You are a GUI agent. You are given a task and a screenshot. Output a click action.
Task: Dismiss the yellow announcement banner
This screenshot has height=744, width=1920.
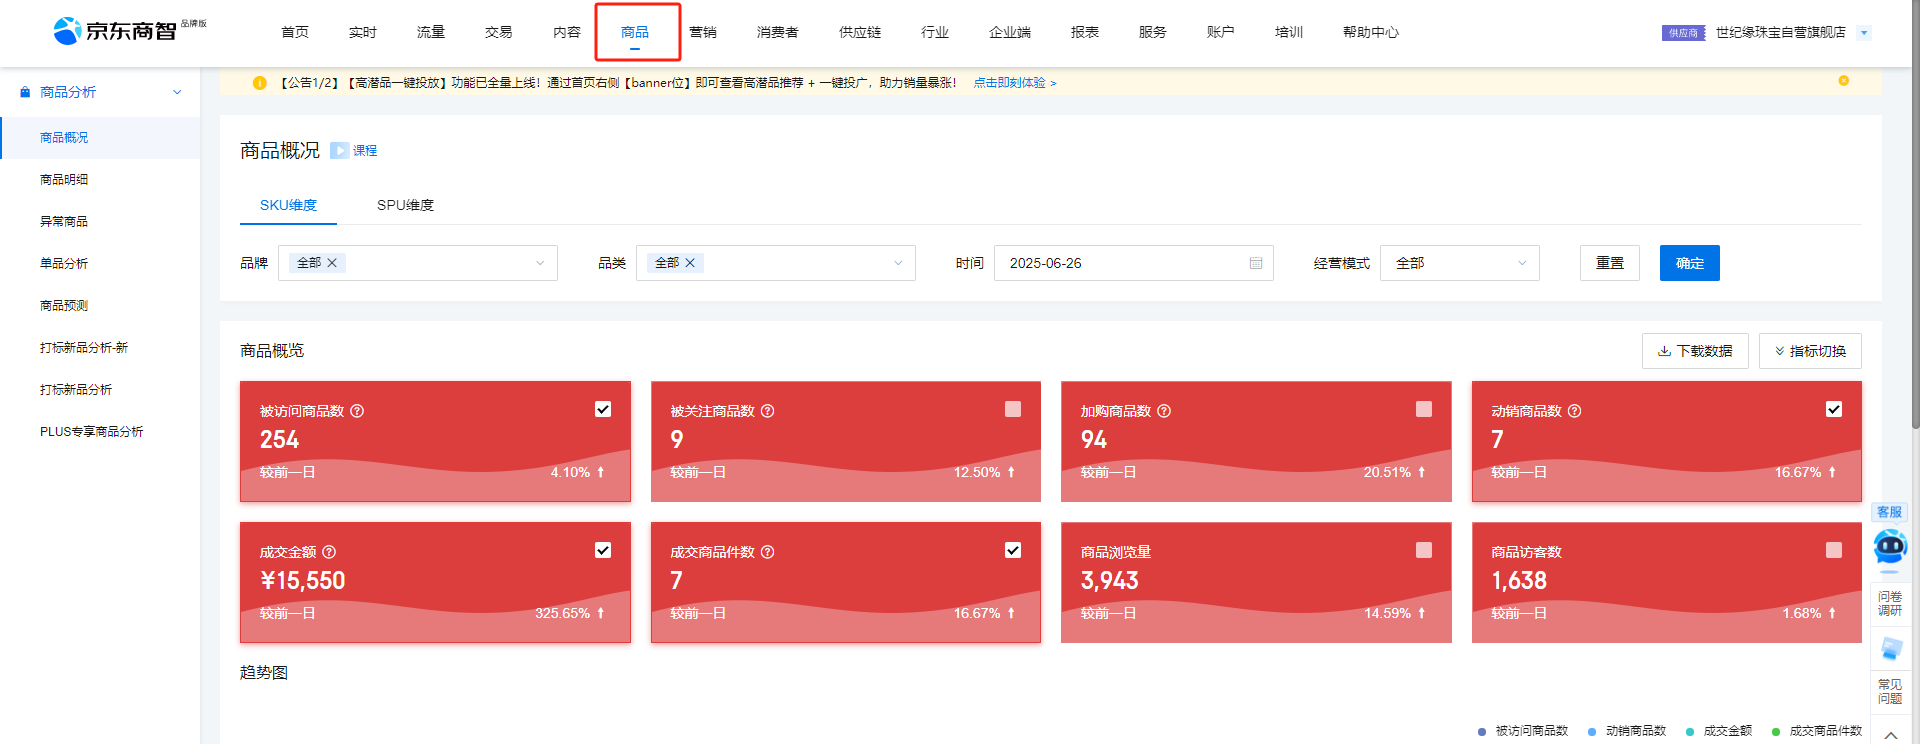[1843, 81]
